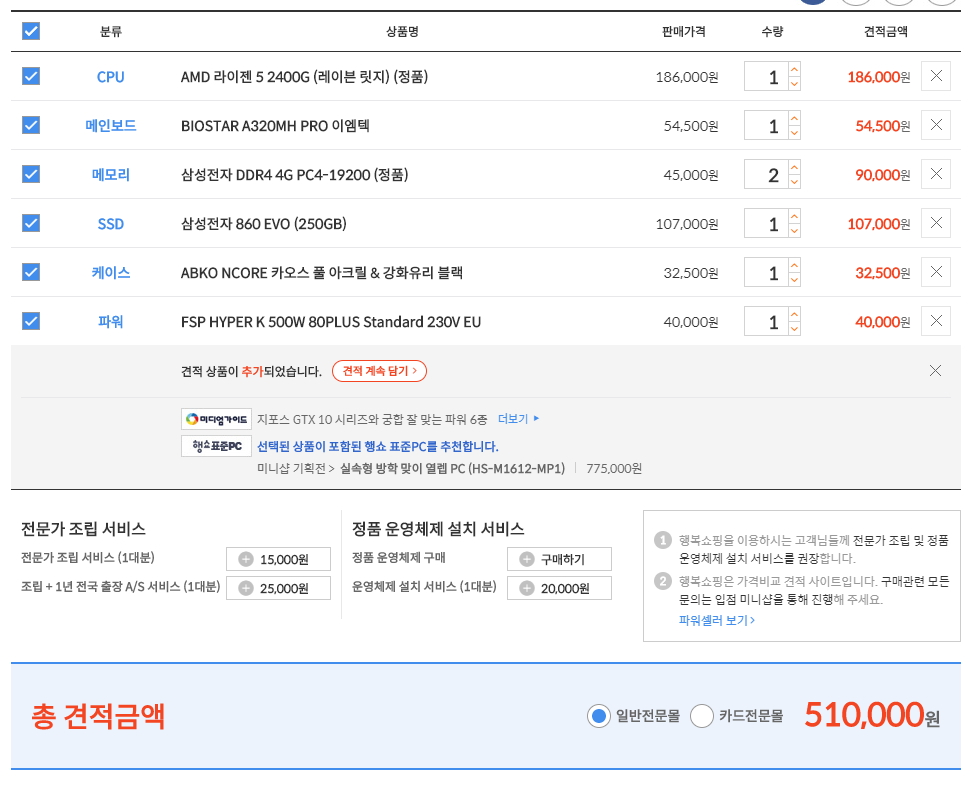Remove the Samsung 860 EVO SSD row

click(935, 223)
